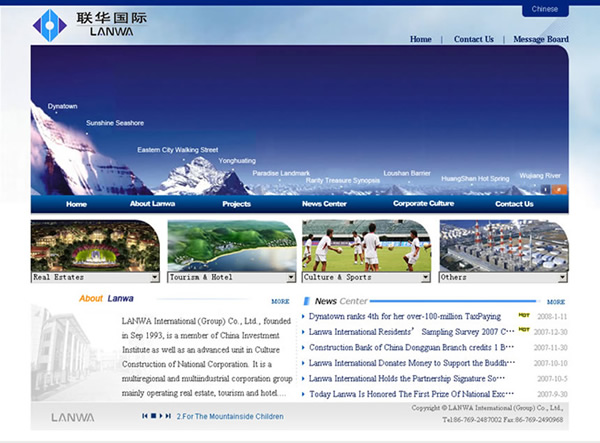Click MORE beside About Lanwa
The width and height of the screenshot is (600, 443).
[x=280, y=301]
